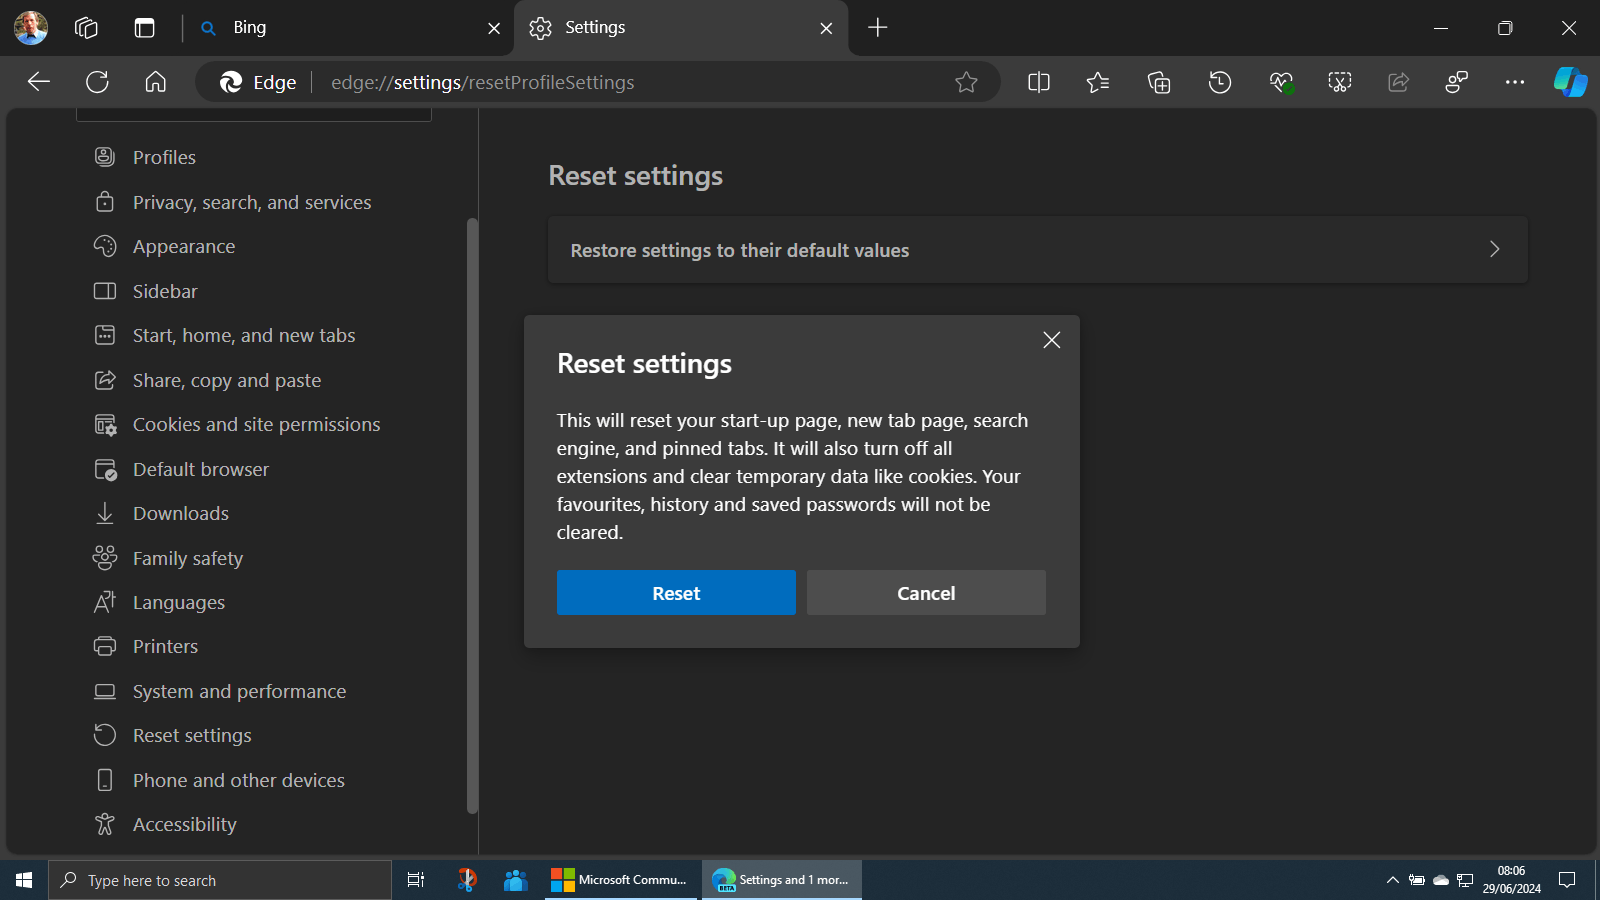Close the Reset settings dialog
This screenshot has width=1600, height=900.
click(1051, 340)
